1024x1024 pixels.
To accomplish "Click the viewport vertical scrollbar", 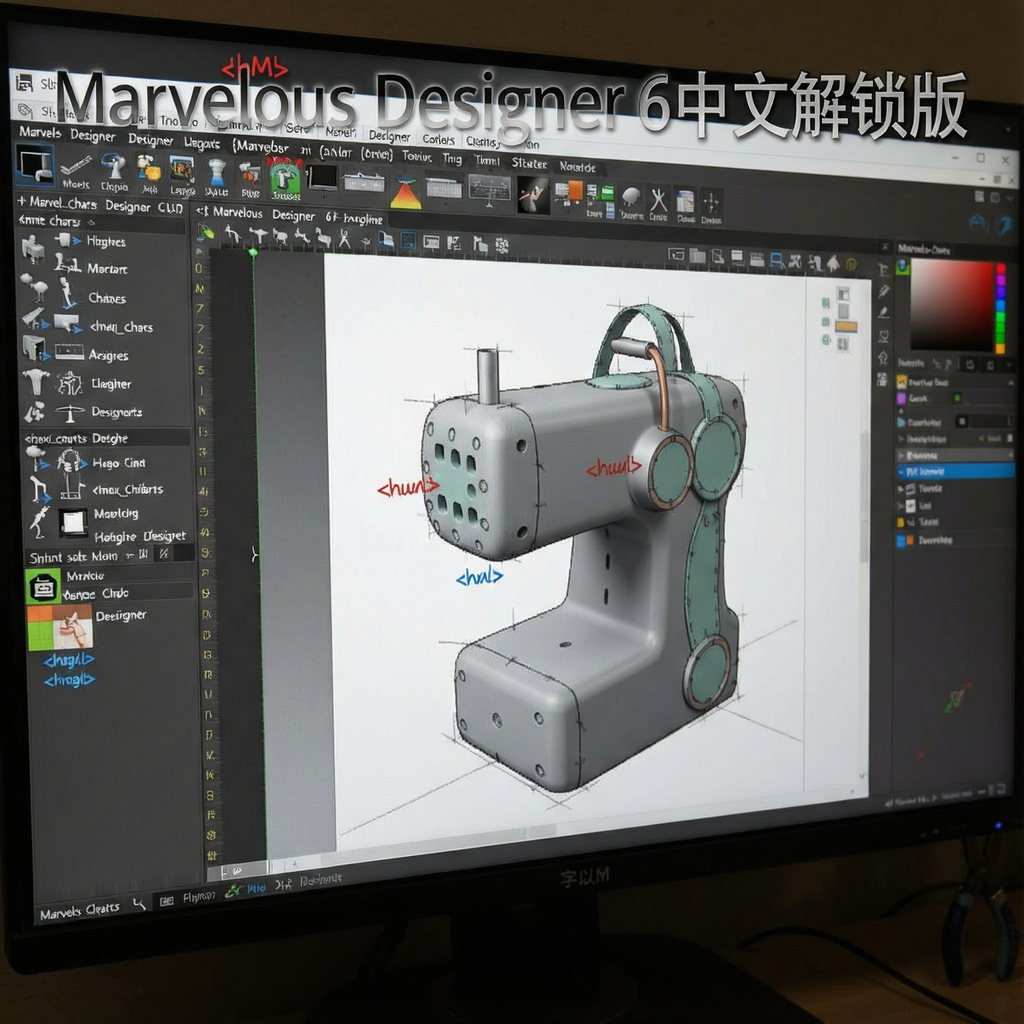I will (x=864, y=496).
